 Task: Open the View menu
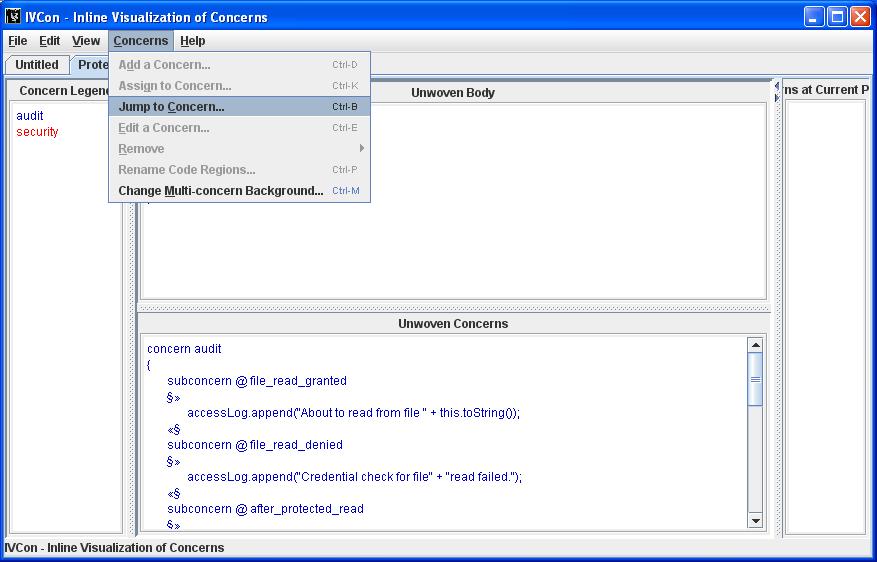[86, 41]
